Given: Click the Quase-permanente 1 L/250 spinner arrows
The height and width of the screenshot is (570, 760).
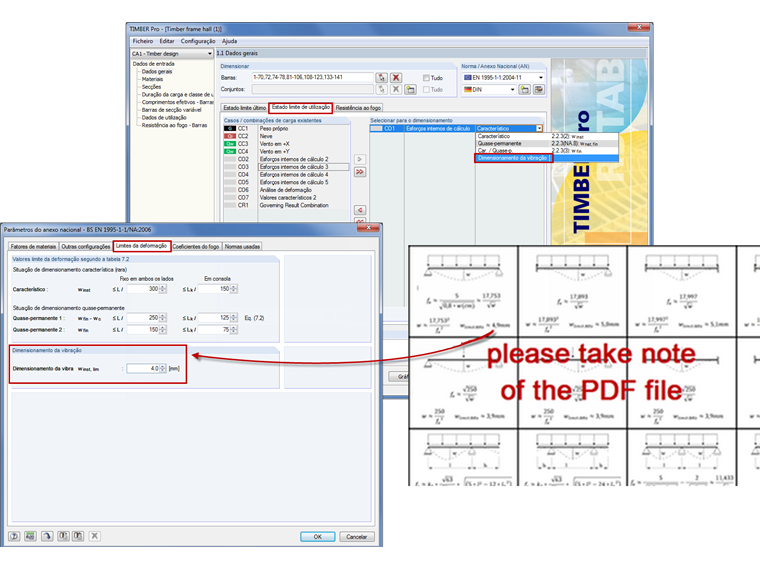Looking at the screenshot, I should [163, 318].
